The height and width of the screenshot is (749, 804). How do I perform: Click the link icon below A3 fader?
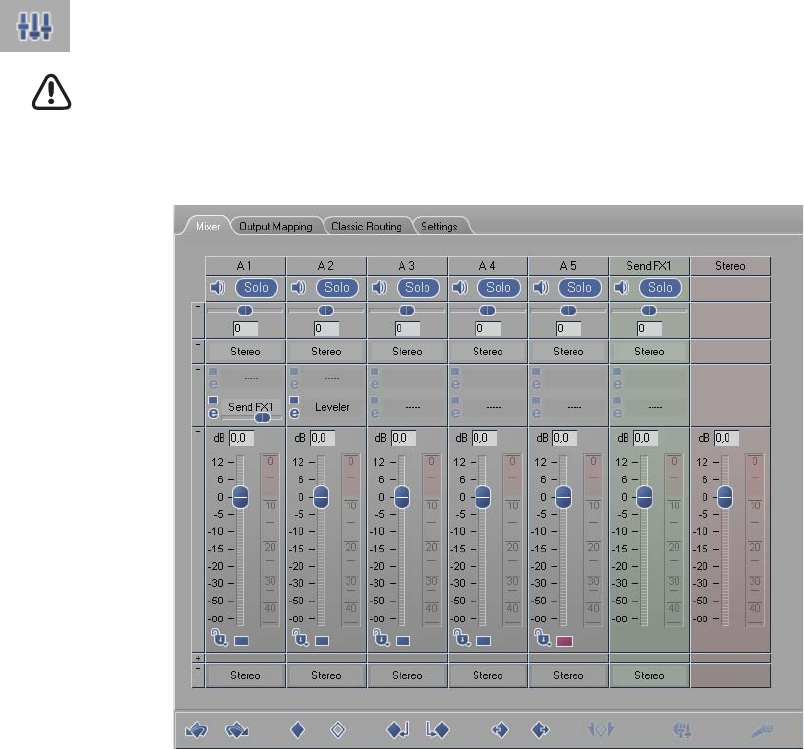click(x=381, y=638)
